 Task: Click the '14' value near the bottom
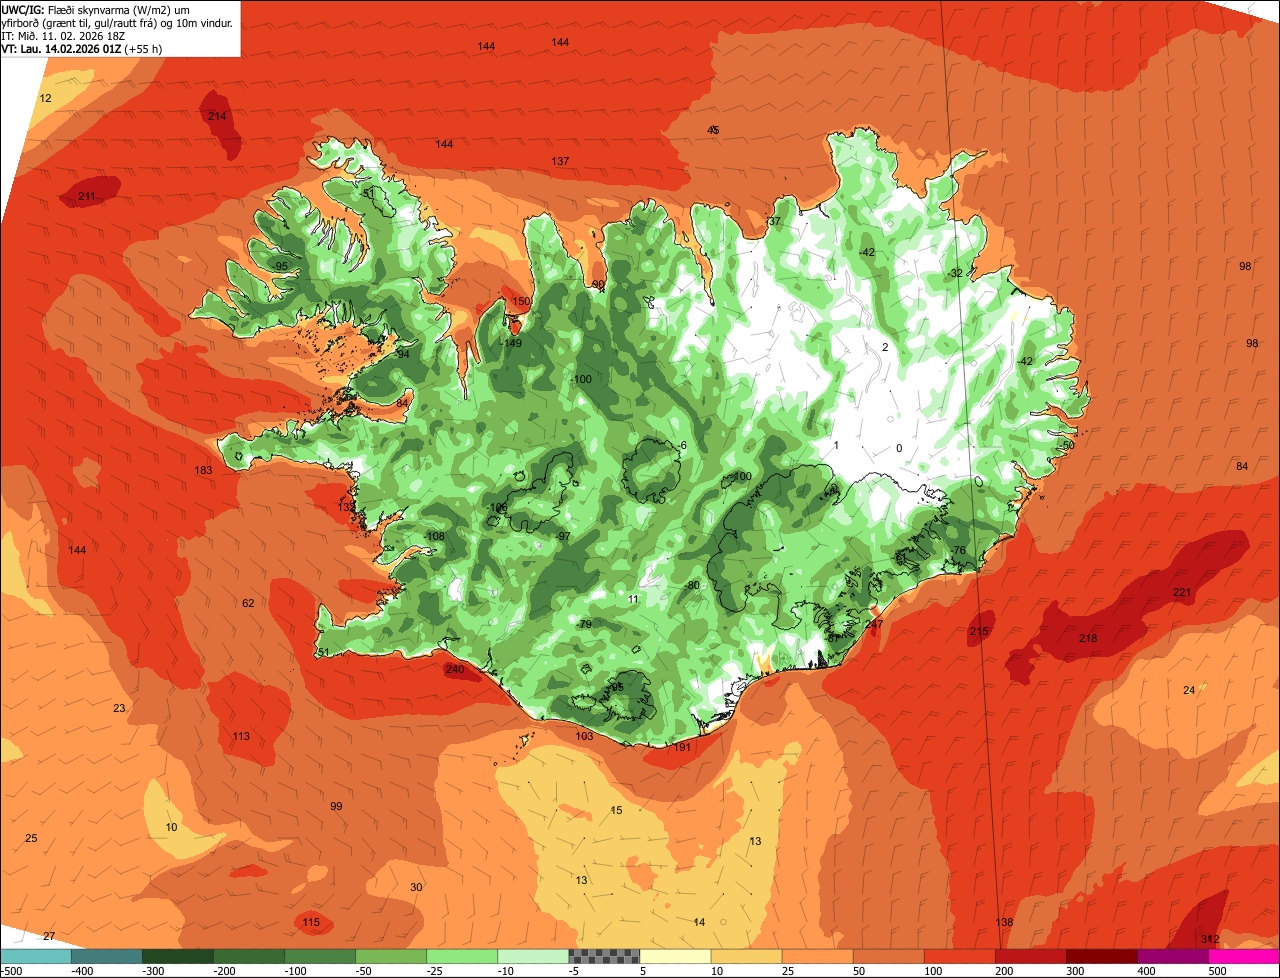click(699, 922)
